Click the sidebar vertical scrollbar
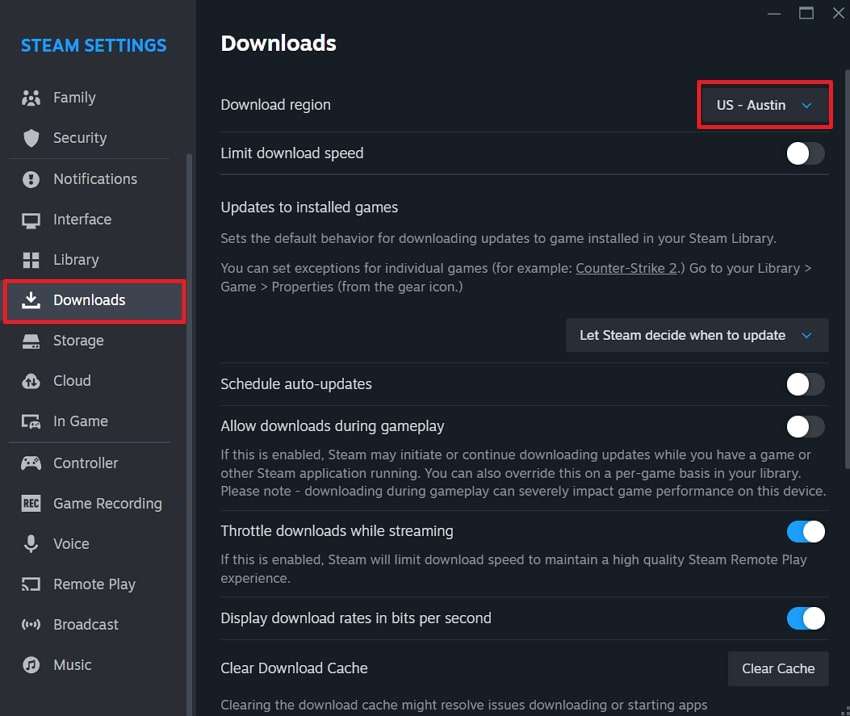This screenshot has height=716, width=850. 189,434
